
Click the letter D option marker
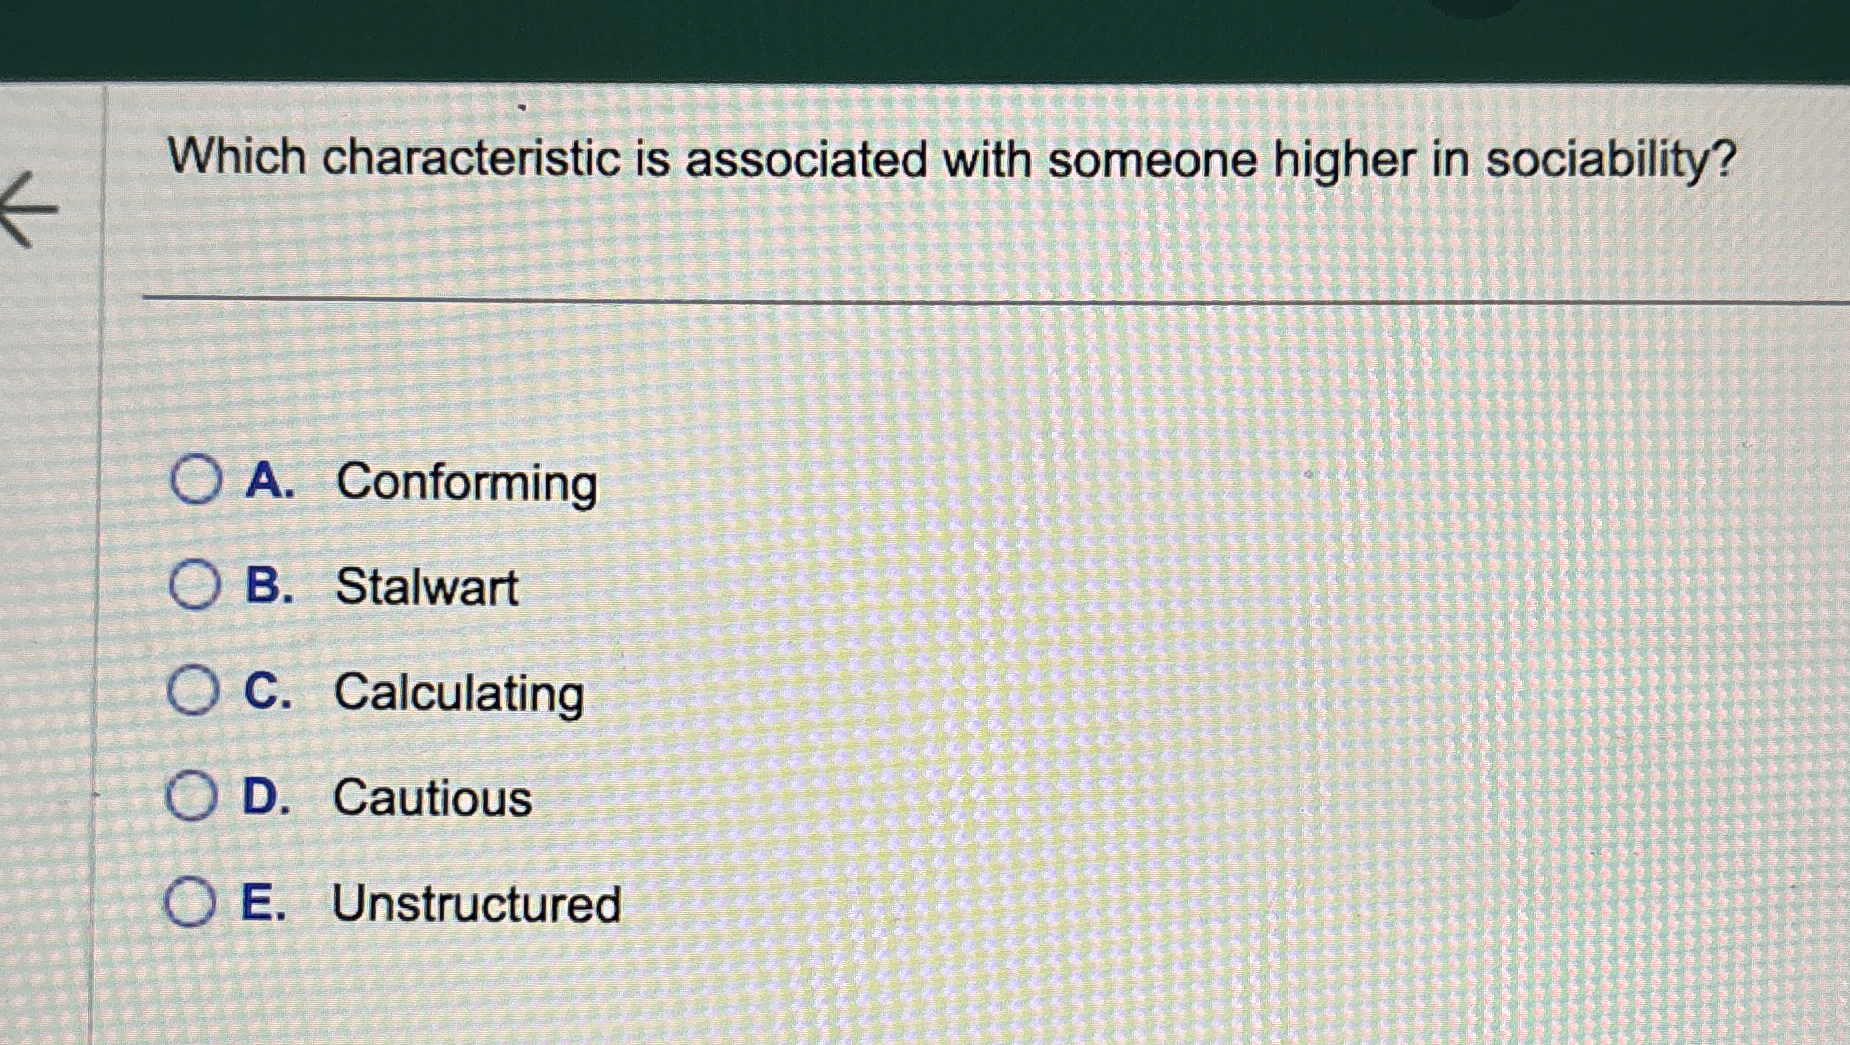point(269,799)
